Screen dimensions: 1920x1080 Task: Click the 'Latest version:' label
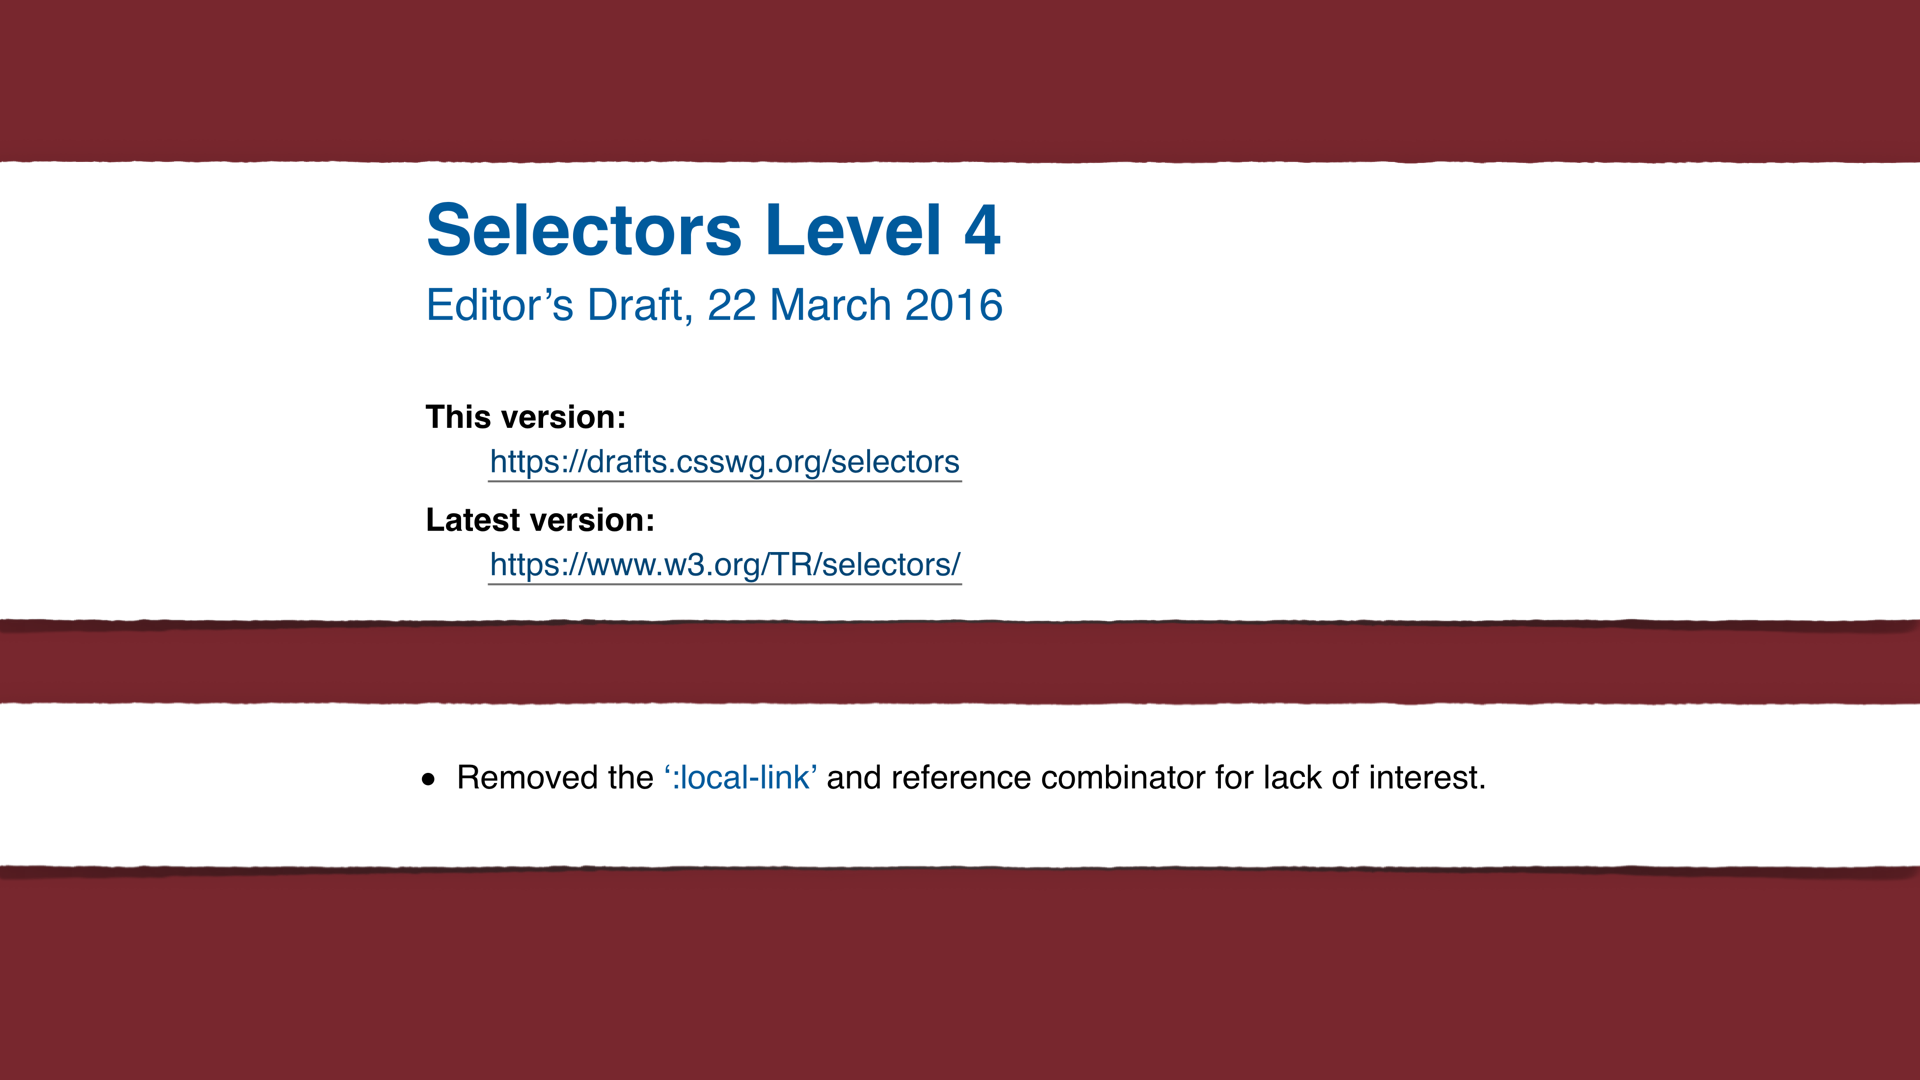540,520
